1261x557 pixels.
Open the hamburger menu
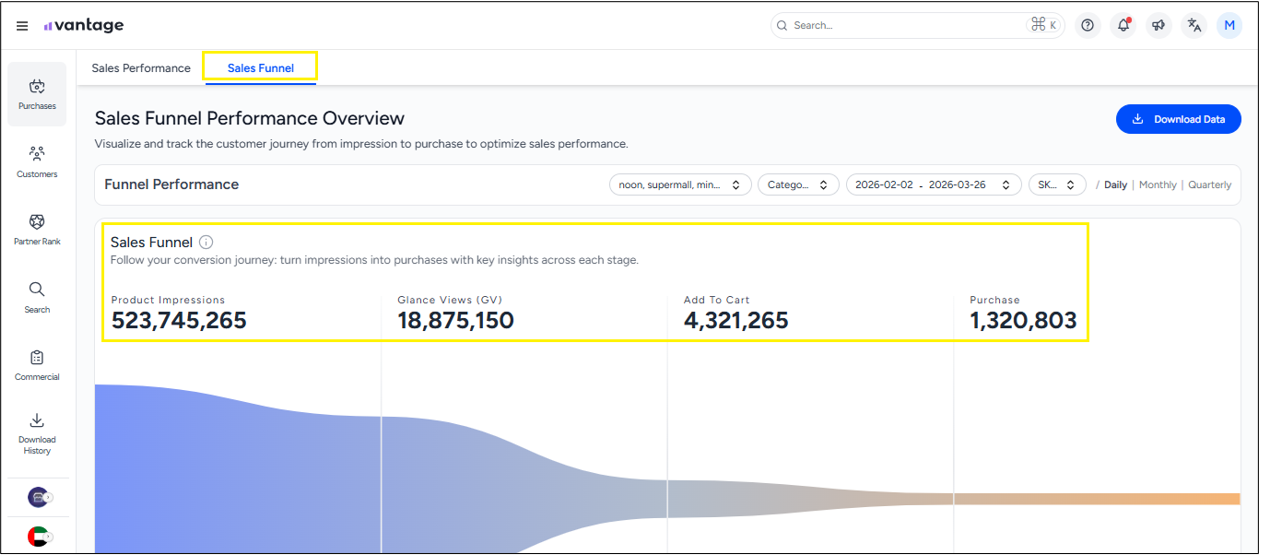point(22,26)
